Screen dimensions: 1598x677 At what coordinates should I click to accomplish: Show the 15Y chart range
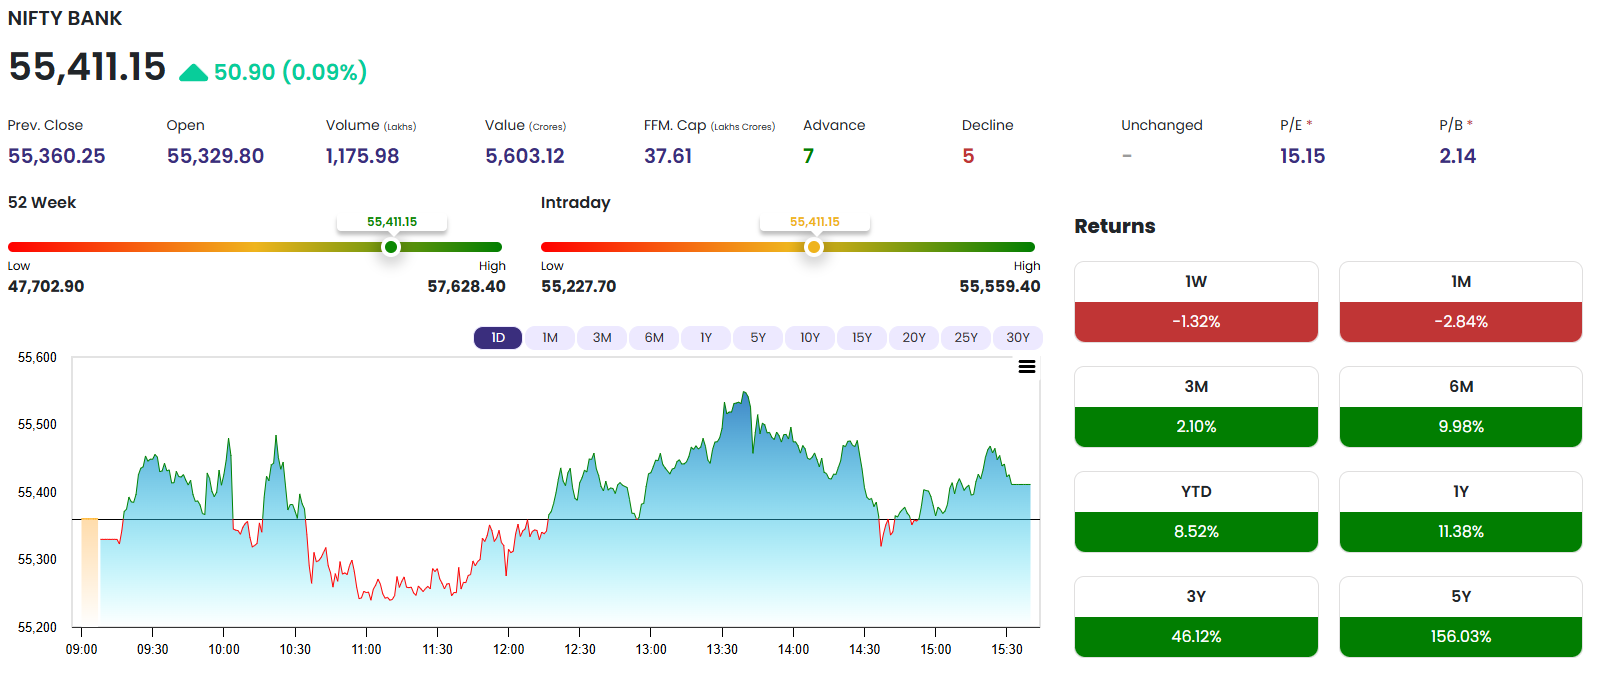pyautogui.click(x=862, y=338)
